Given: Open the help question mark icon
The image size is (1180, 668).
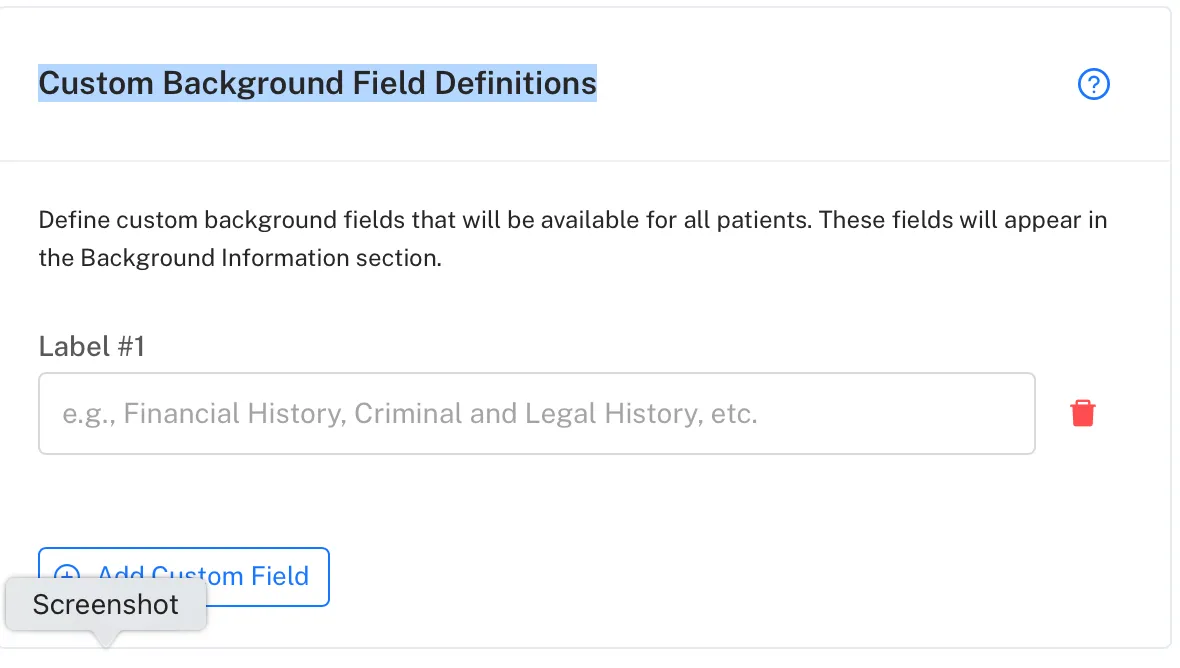Looking at the screenshot, I should coord(1093,84).
